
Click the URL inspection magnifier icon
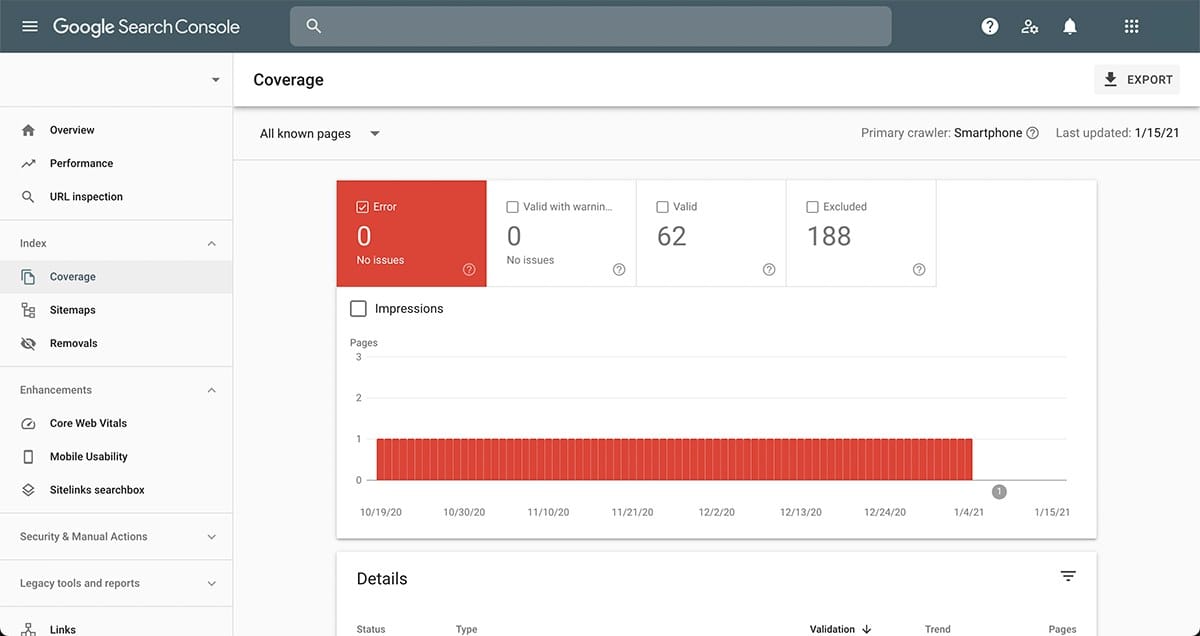tap(28, 197)
